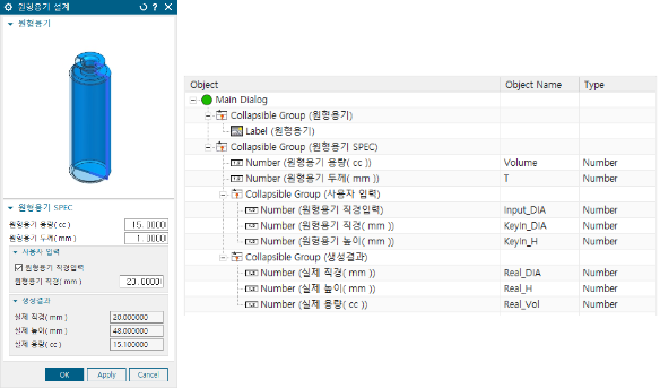Select the KeyIn_H tree row

[420, 242]
